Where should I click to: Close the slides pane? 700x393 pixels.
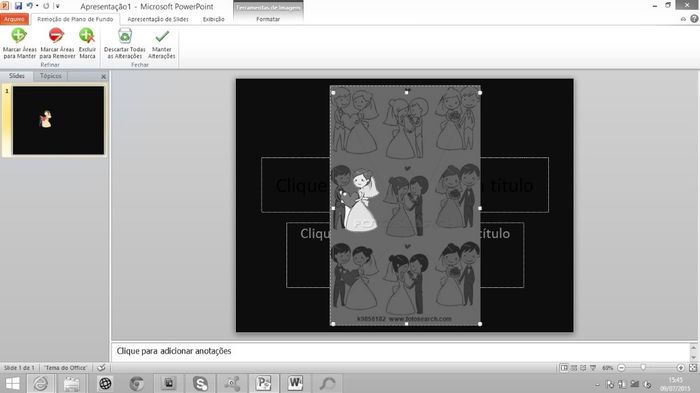point(104,77)
